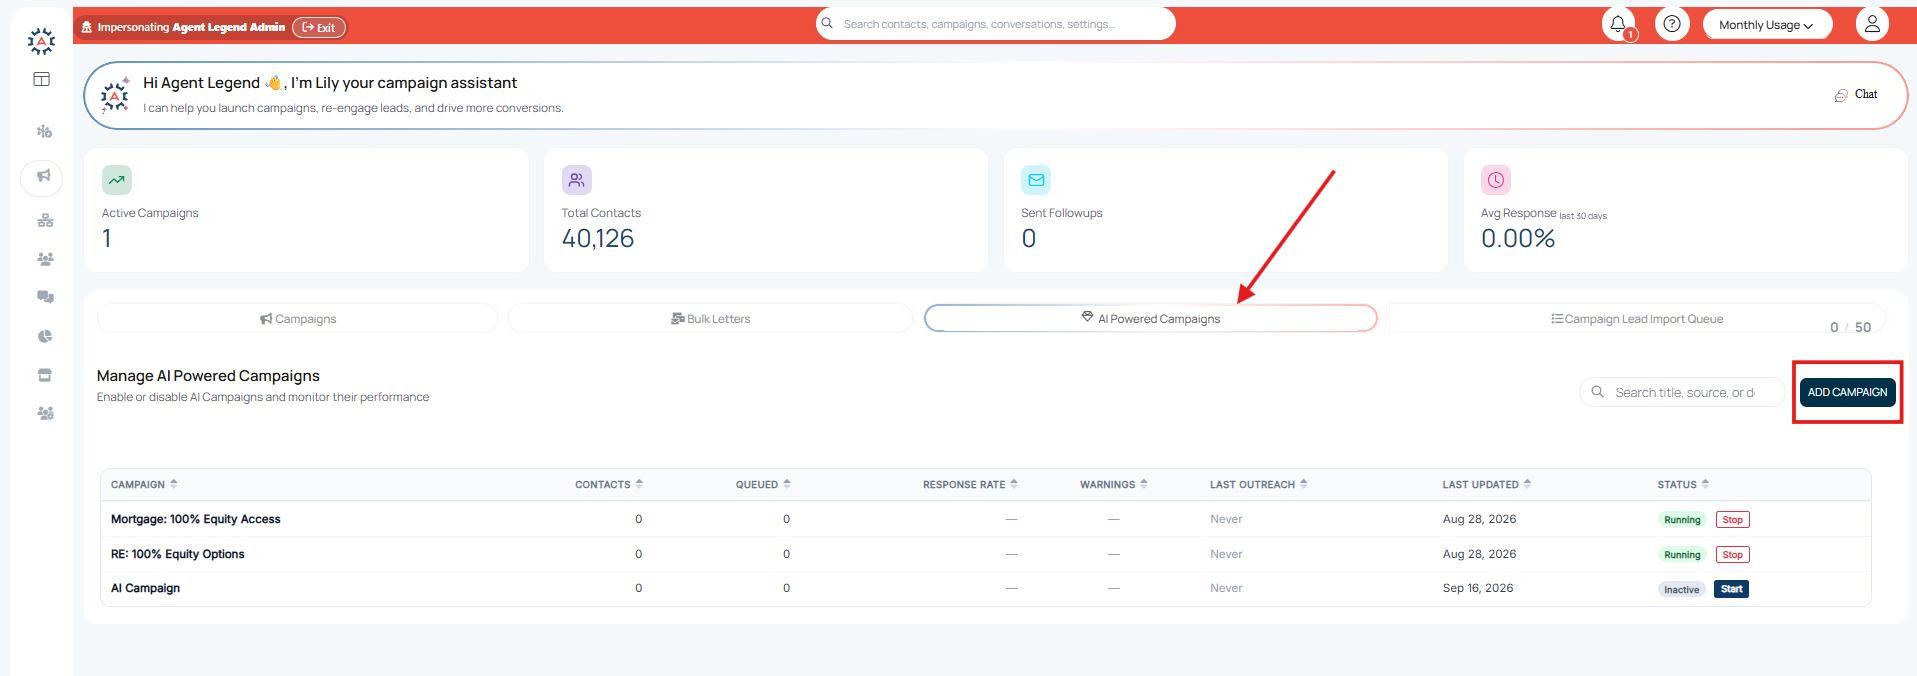Click the search title or source field

[x=1683, y=392]
